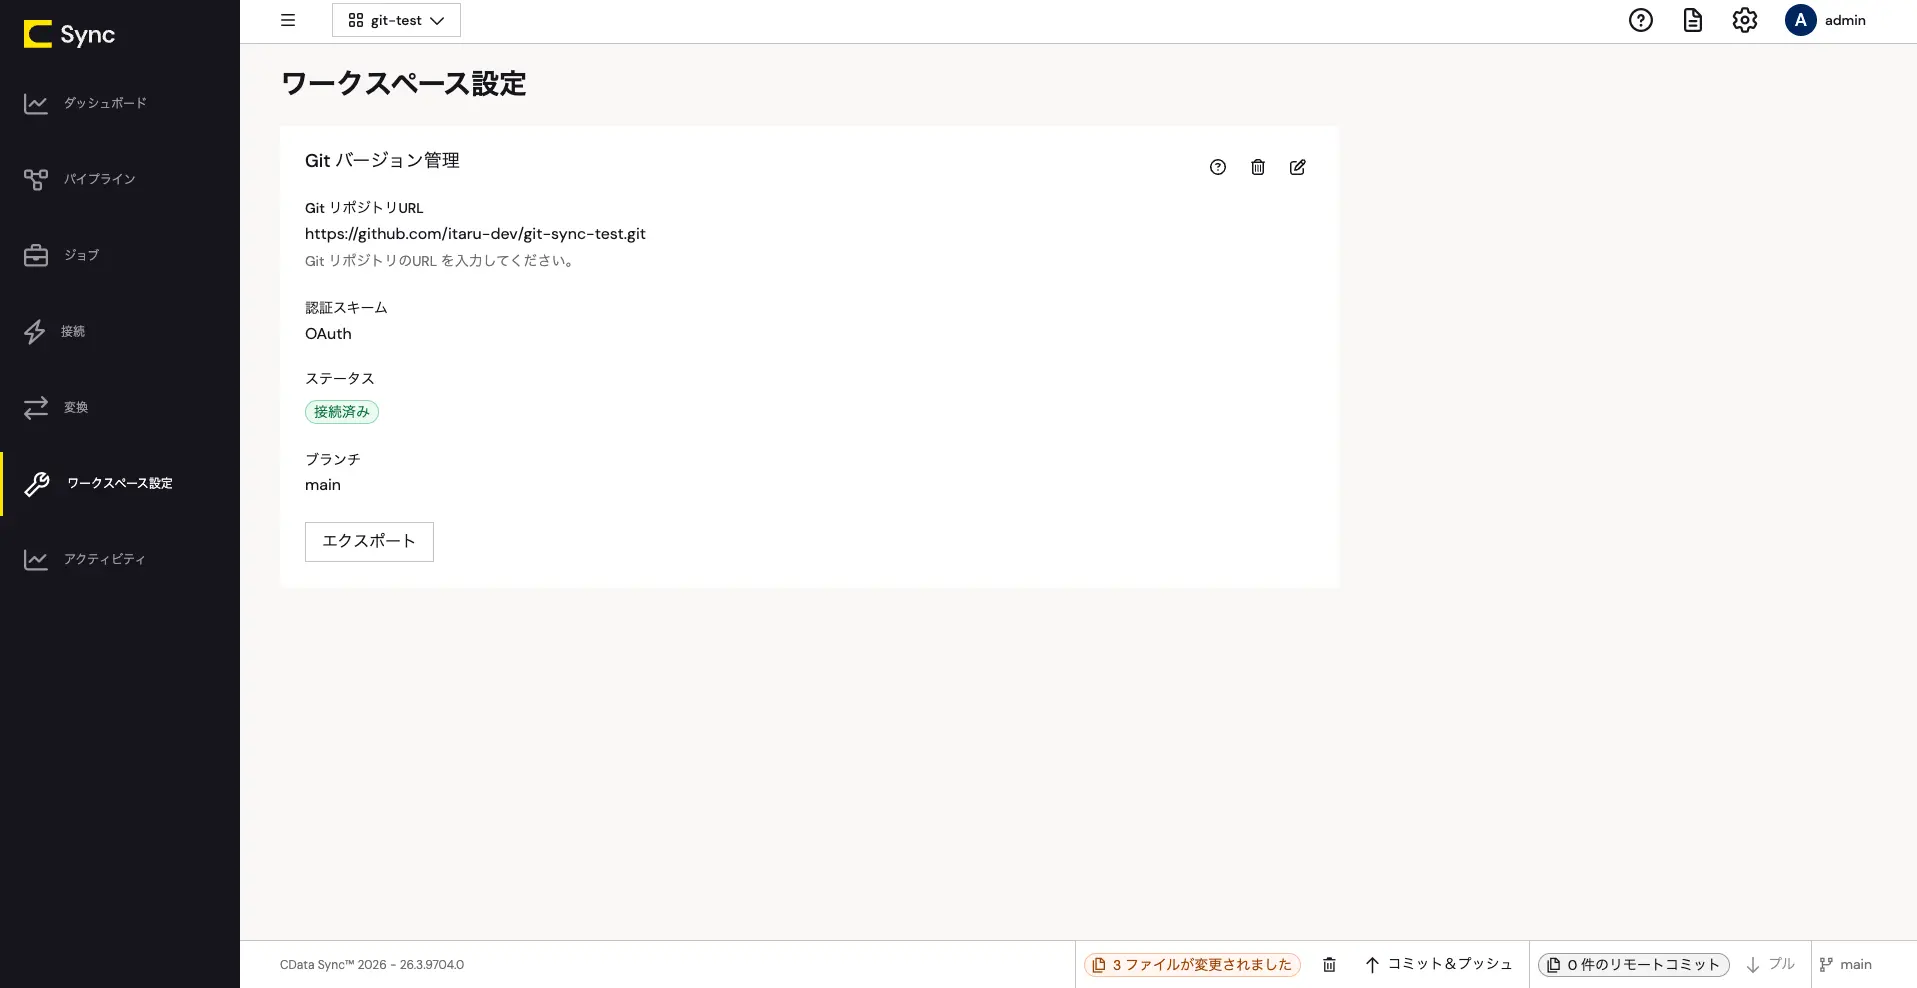Open the 変換 transformations arrows icon
The image size is (1917, 988).
36,407
